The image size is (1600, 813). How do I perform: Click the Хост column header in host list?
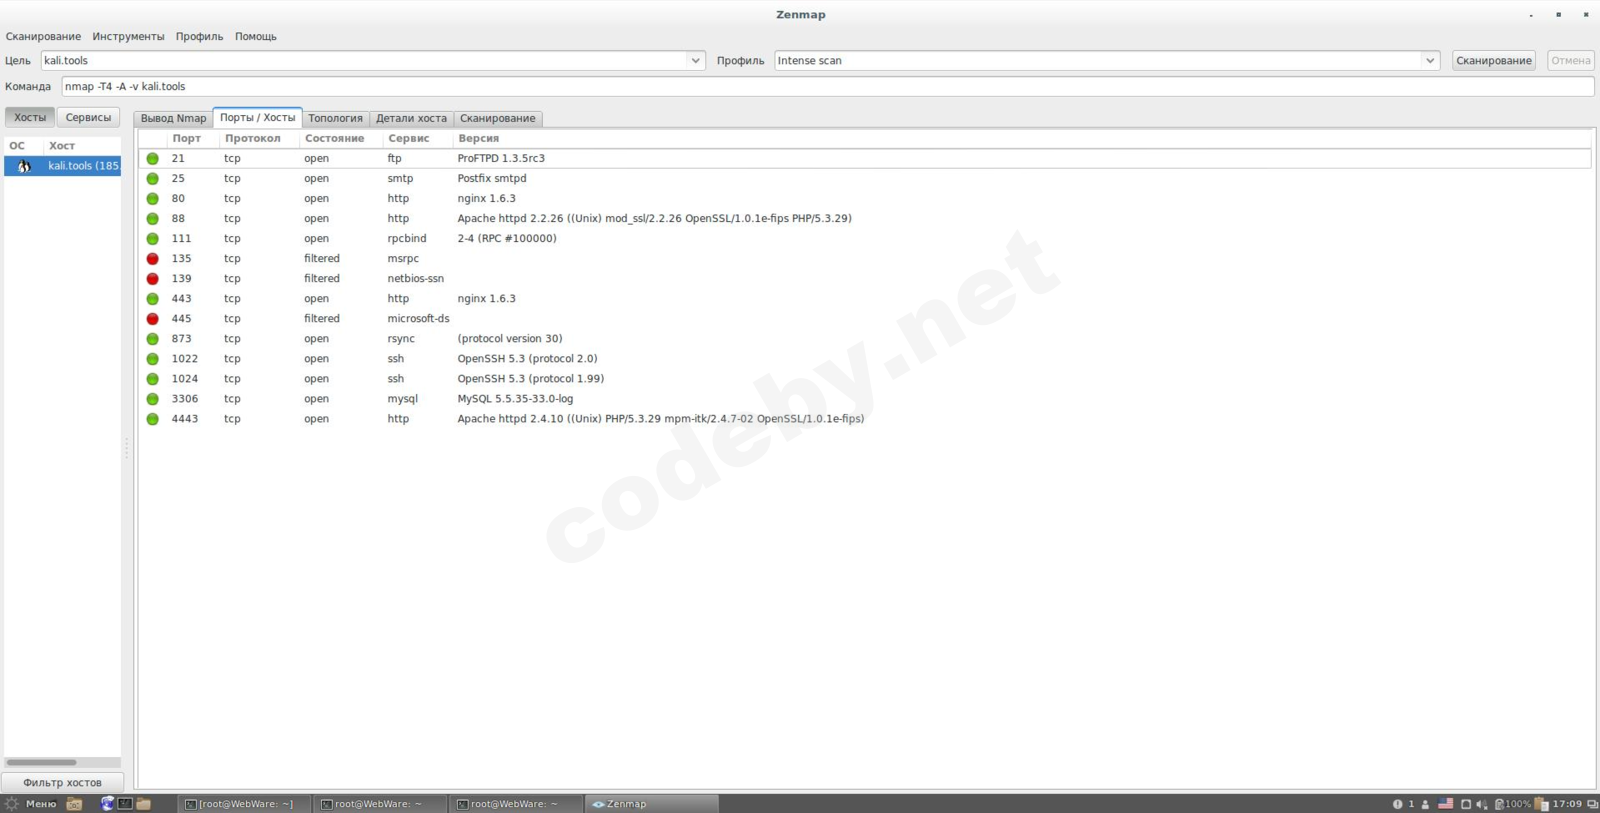click(x=82, y=145)
